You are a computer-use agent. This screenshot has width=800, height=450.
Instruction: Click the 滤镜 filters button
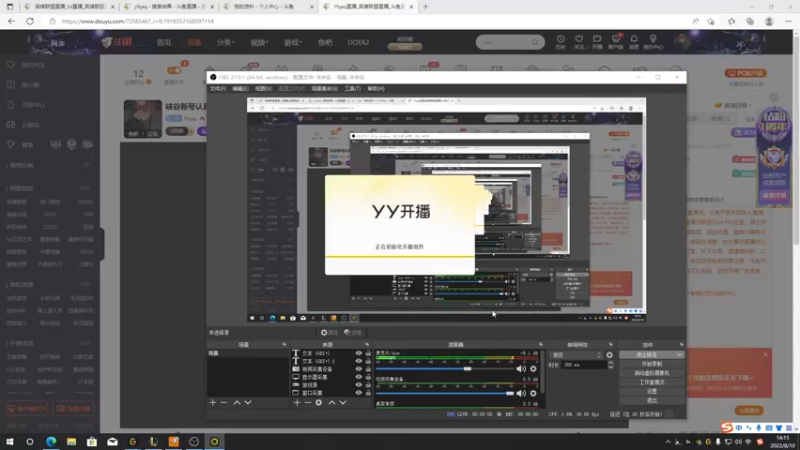[x=353, y=333]
